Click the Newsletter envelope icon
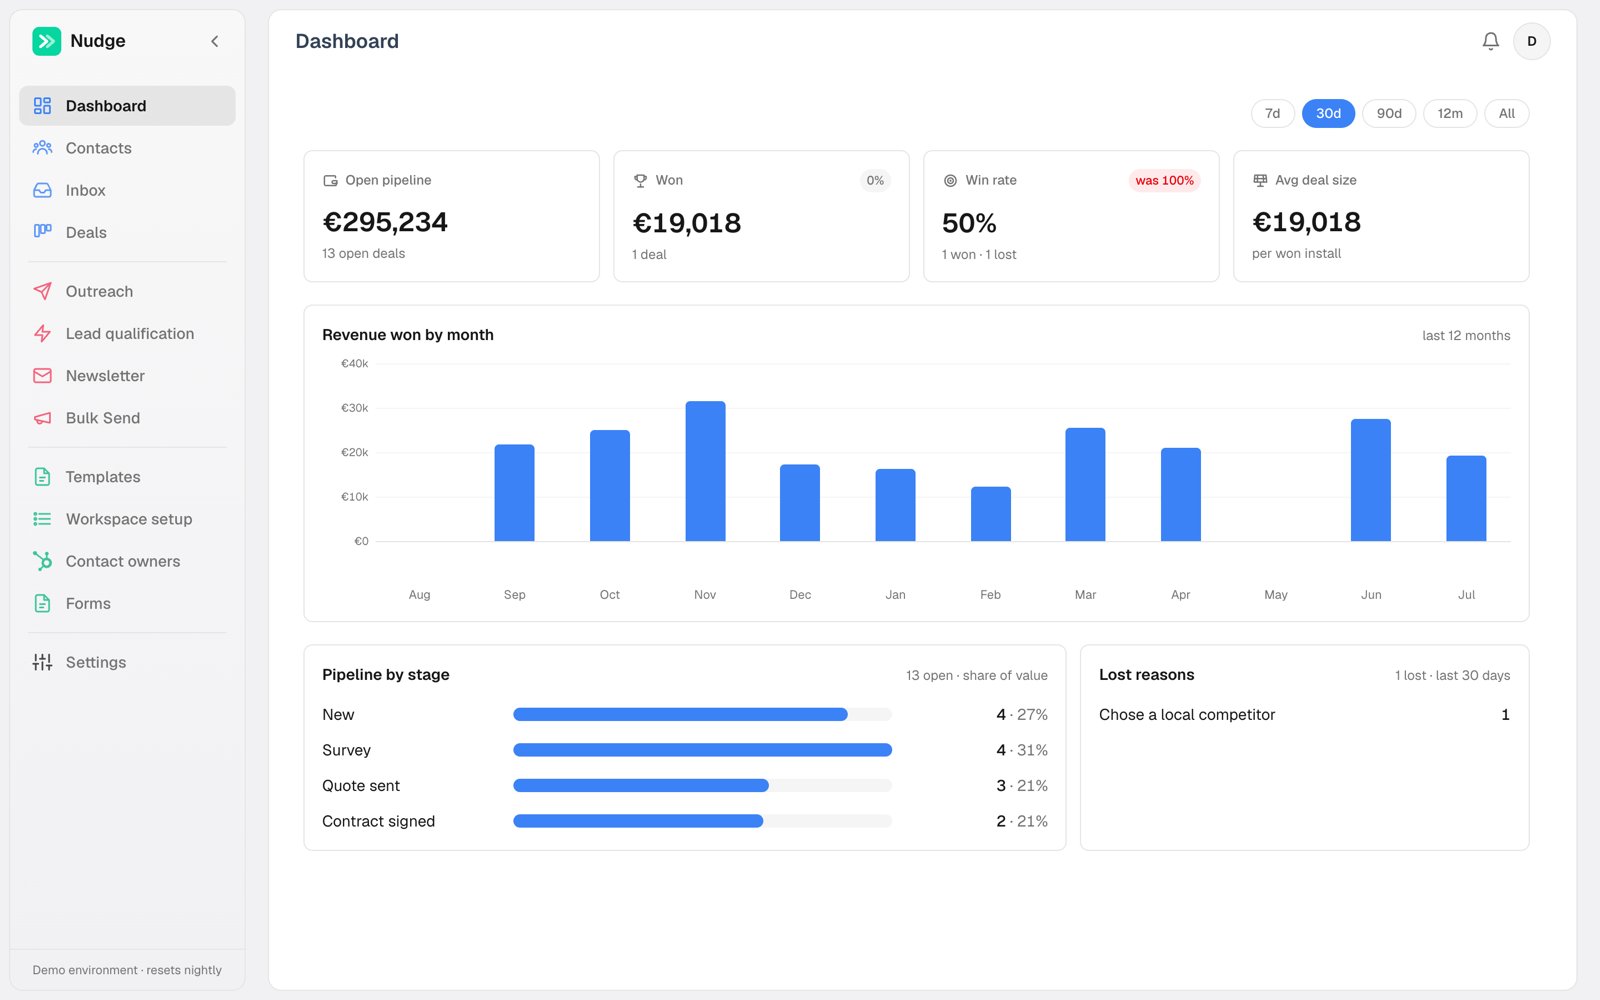This screenshot has width=1600, height=1000. (x=42, y=376)
